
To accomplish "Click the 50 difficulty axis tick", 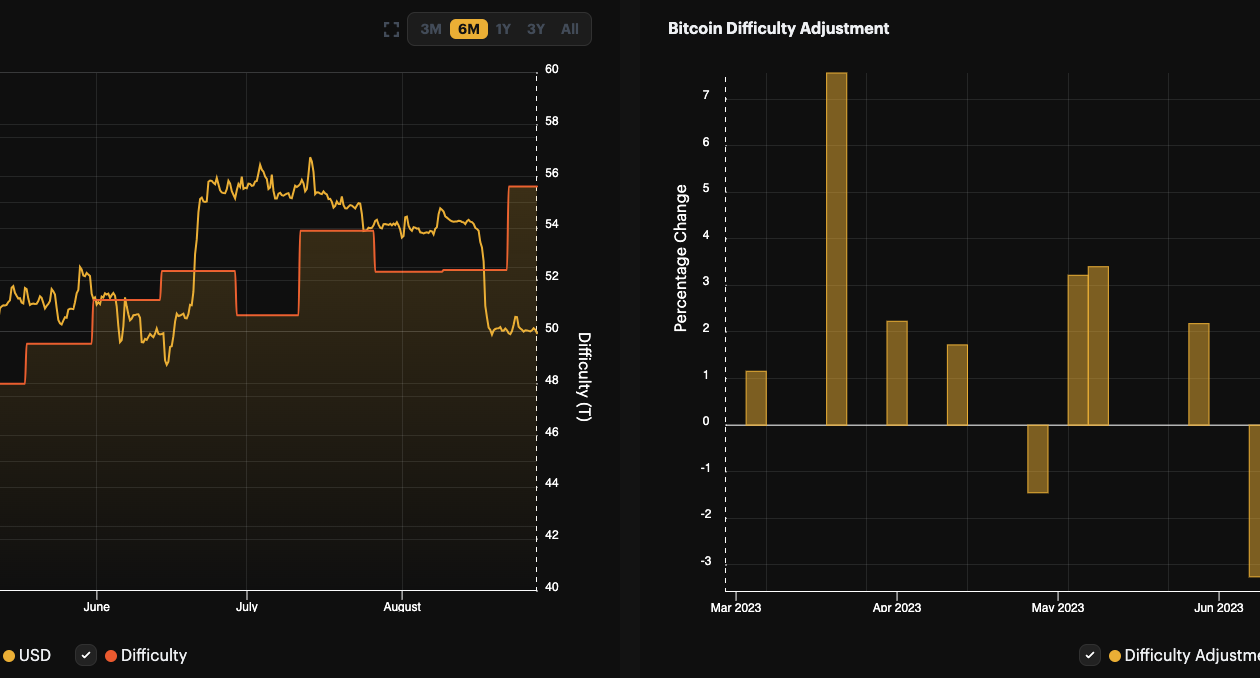I will 552,329.
